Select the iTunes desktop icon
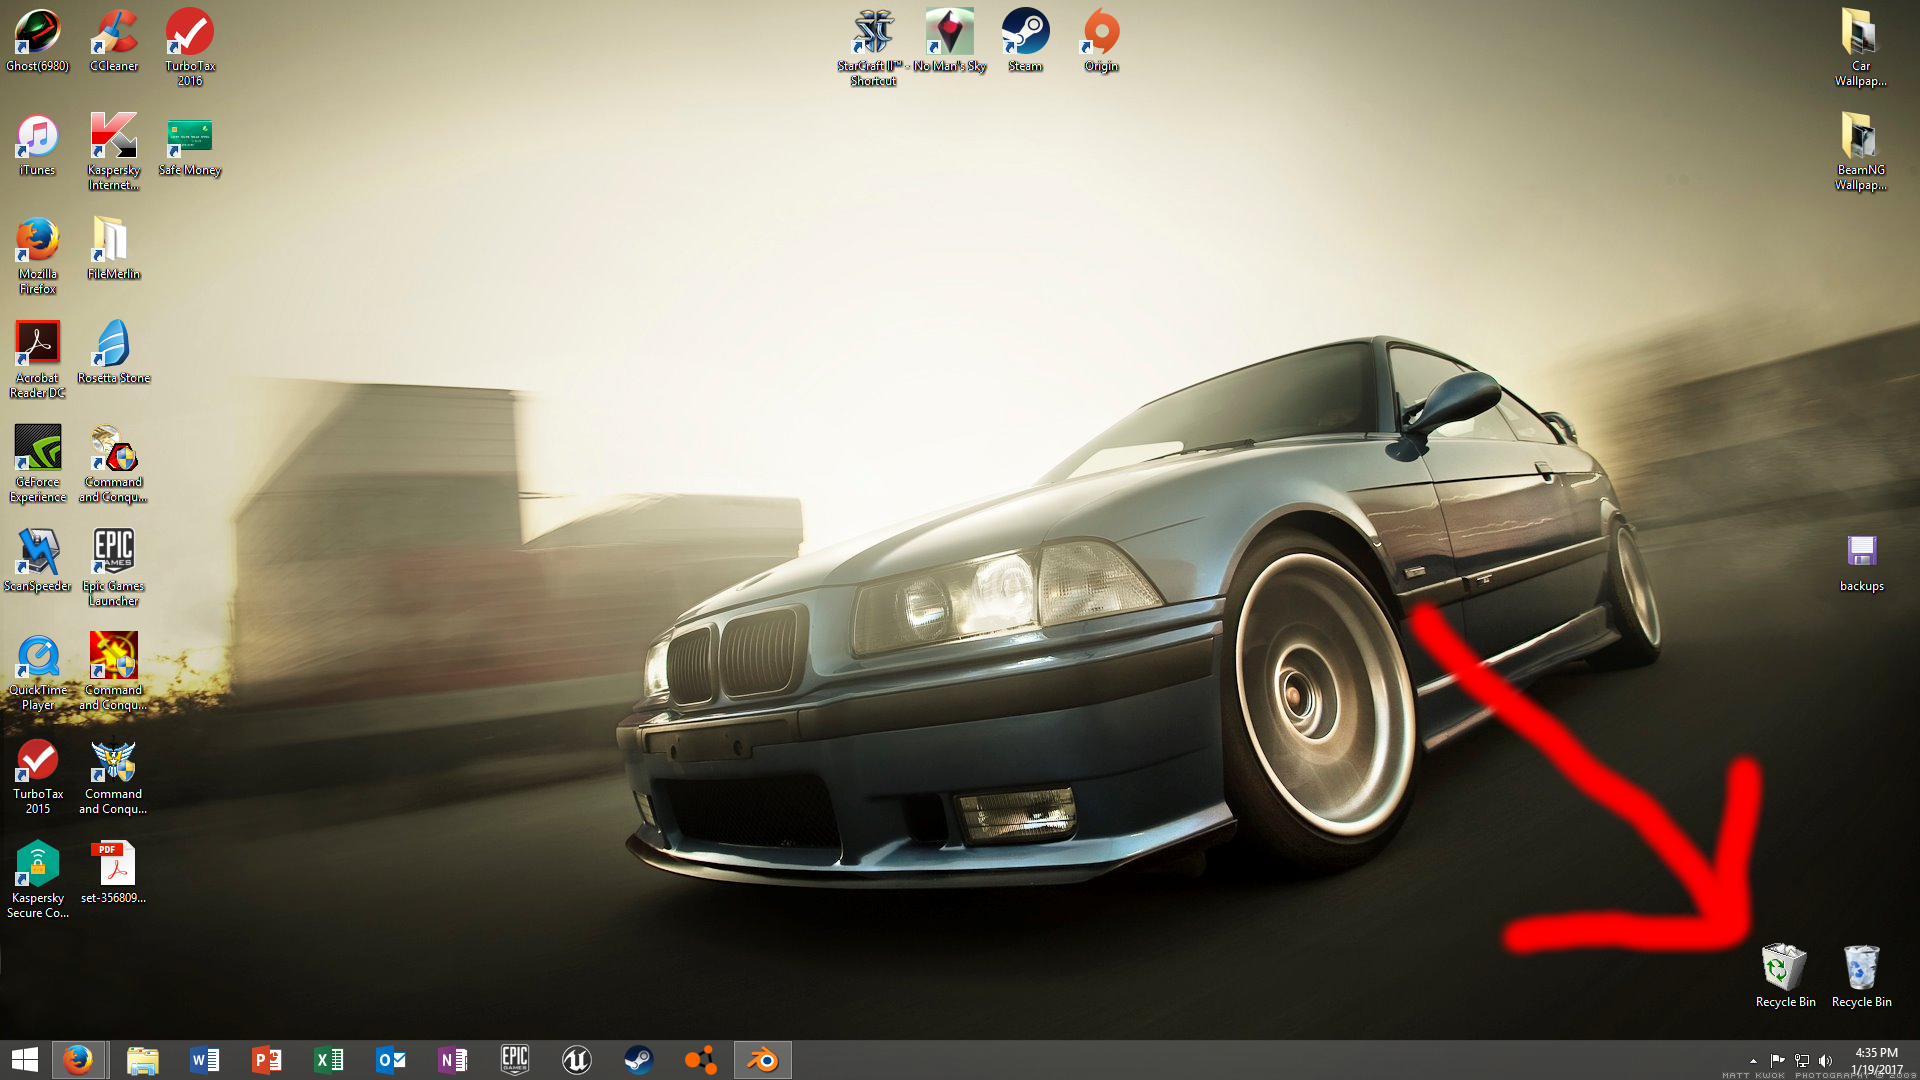The height and width of the screenshot is (1080, 1920). click(x=37, y=144)
